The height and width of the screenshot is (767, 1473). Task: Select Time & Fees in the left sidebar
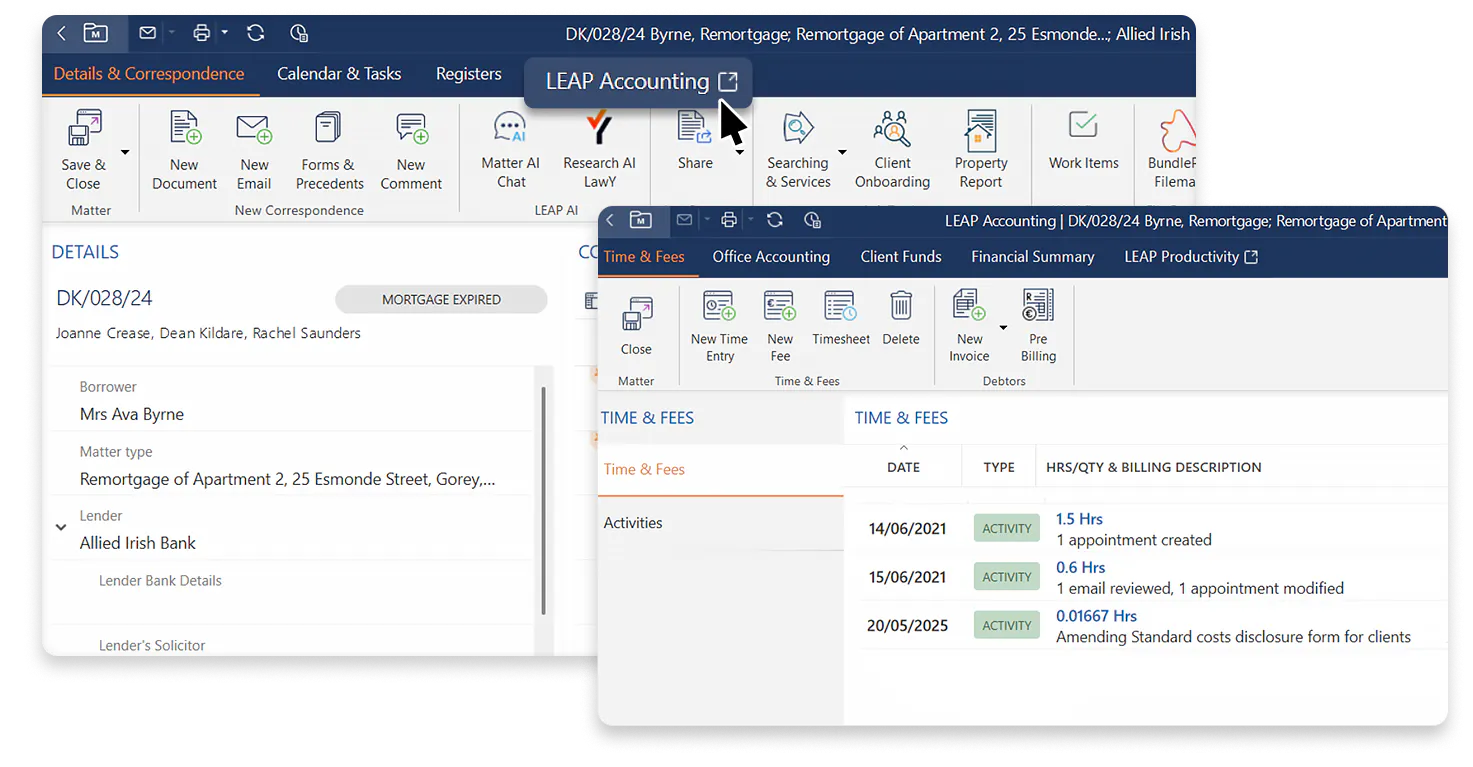[721, 469]
